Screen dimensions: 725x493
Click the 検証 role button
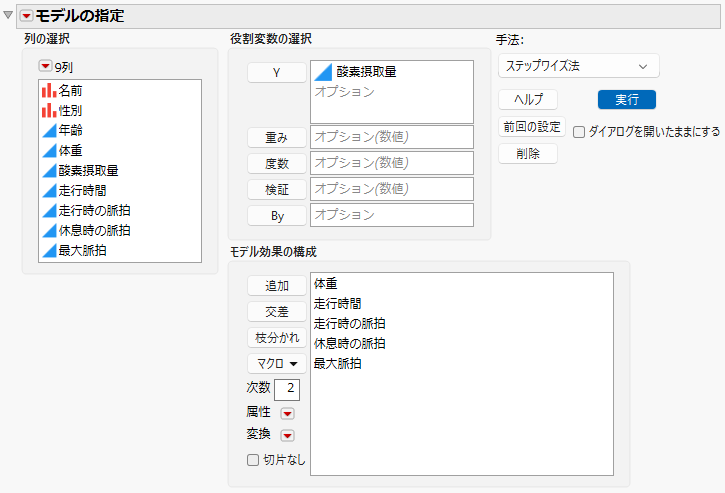(x=276, y=189)
